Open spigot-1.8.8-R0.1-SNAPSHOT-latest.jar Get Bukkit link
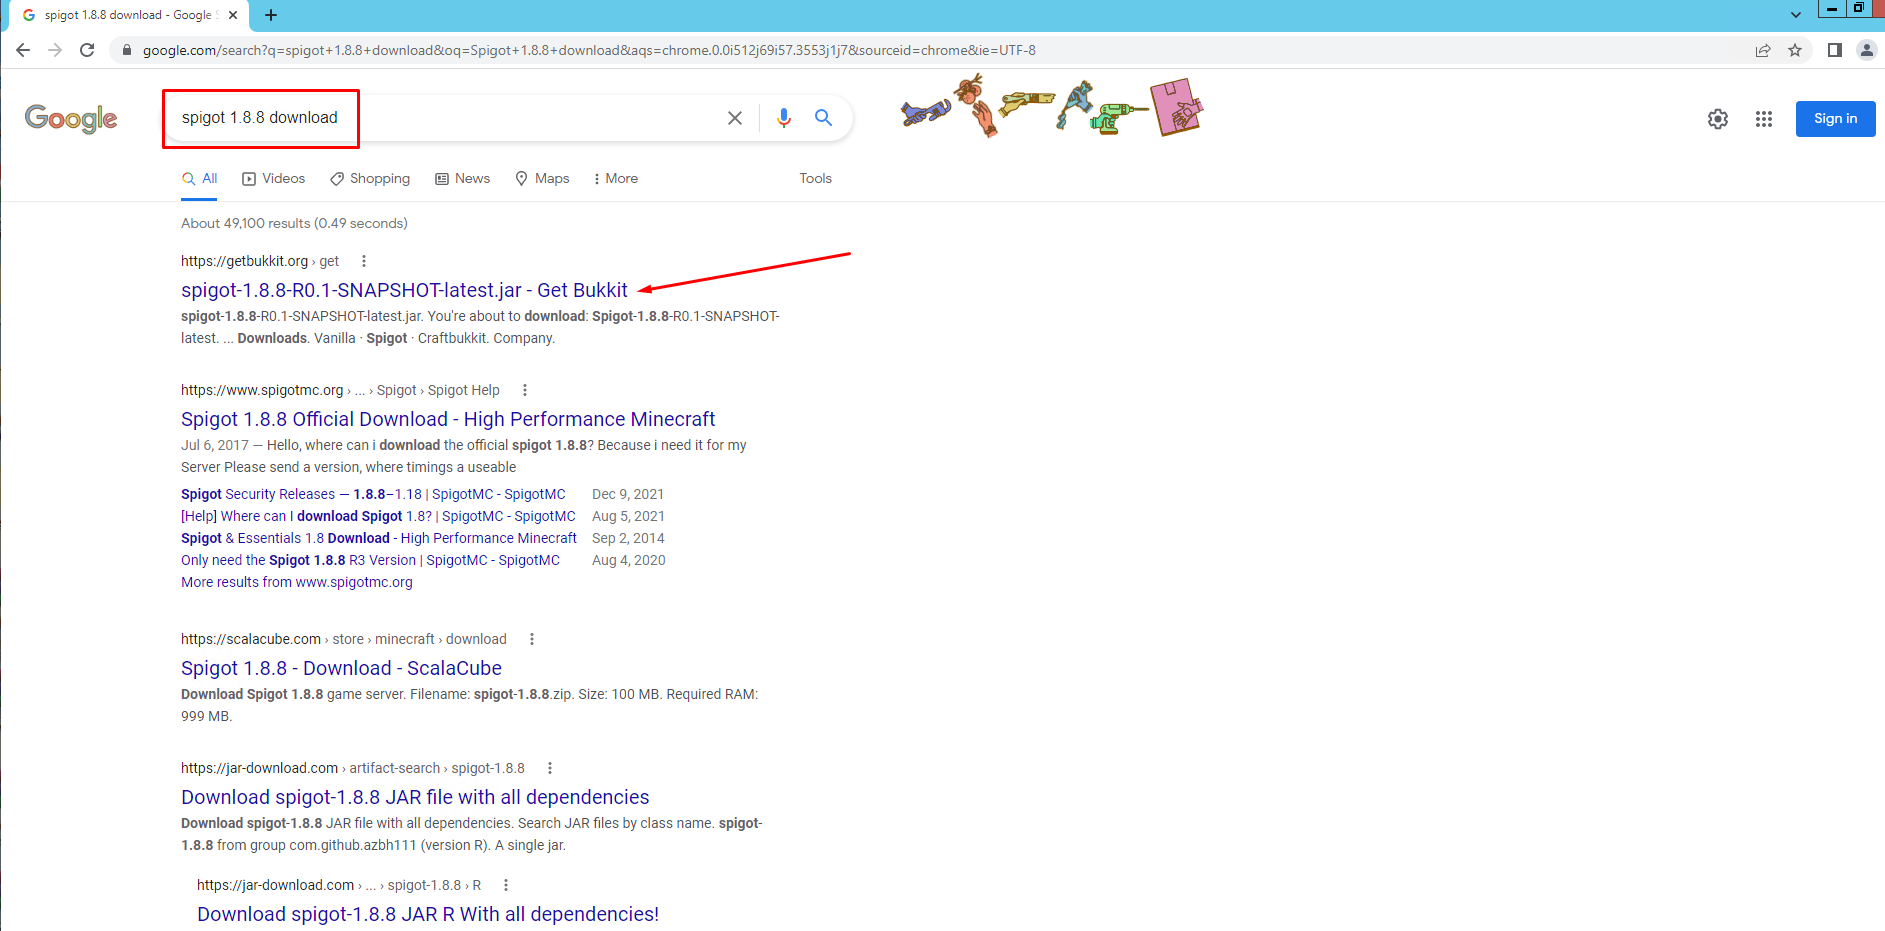This screenshot has width=1885, height=931. [x=404, y=290]
